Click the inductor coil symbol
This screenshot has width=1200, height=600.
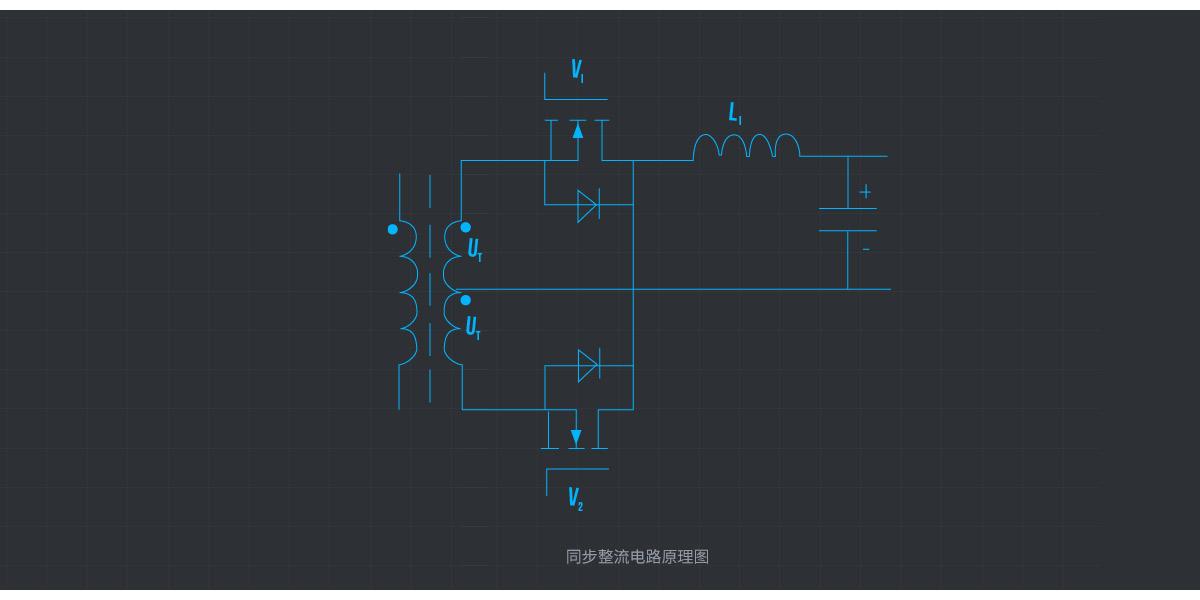pyautogui.click(x=746, y=148)
